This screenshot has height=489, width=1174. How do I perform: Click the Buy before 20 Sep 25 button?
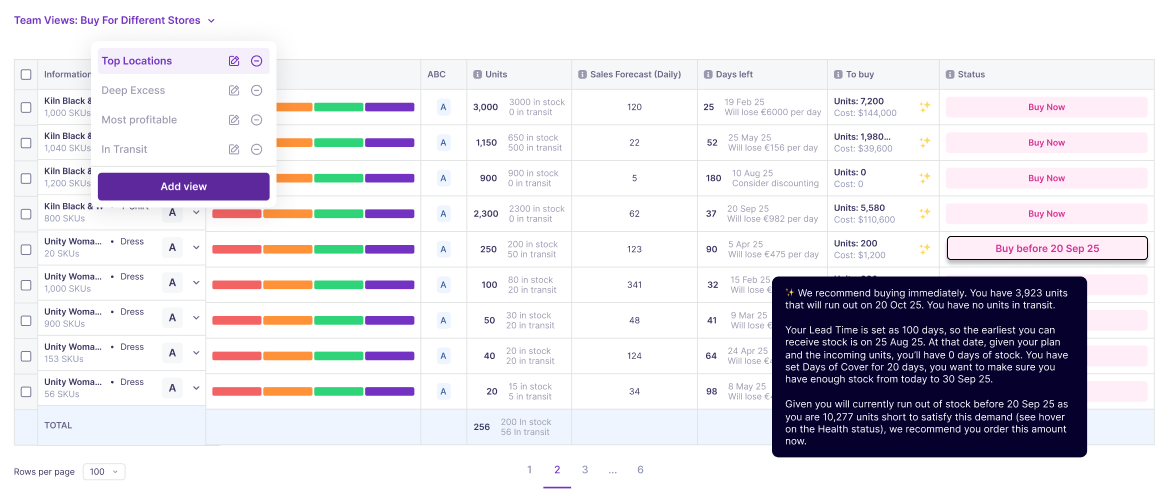(x=1047, y=249)
